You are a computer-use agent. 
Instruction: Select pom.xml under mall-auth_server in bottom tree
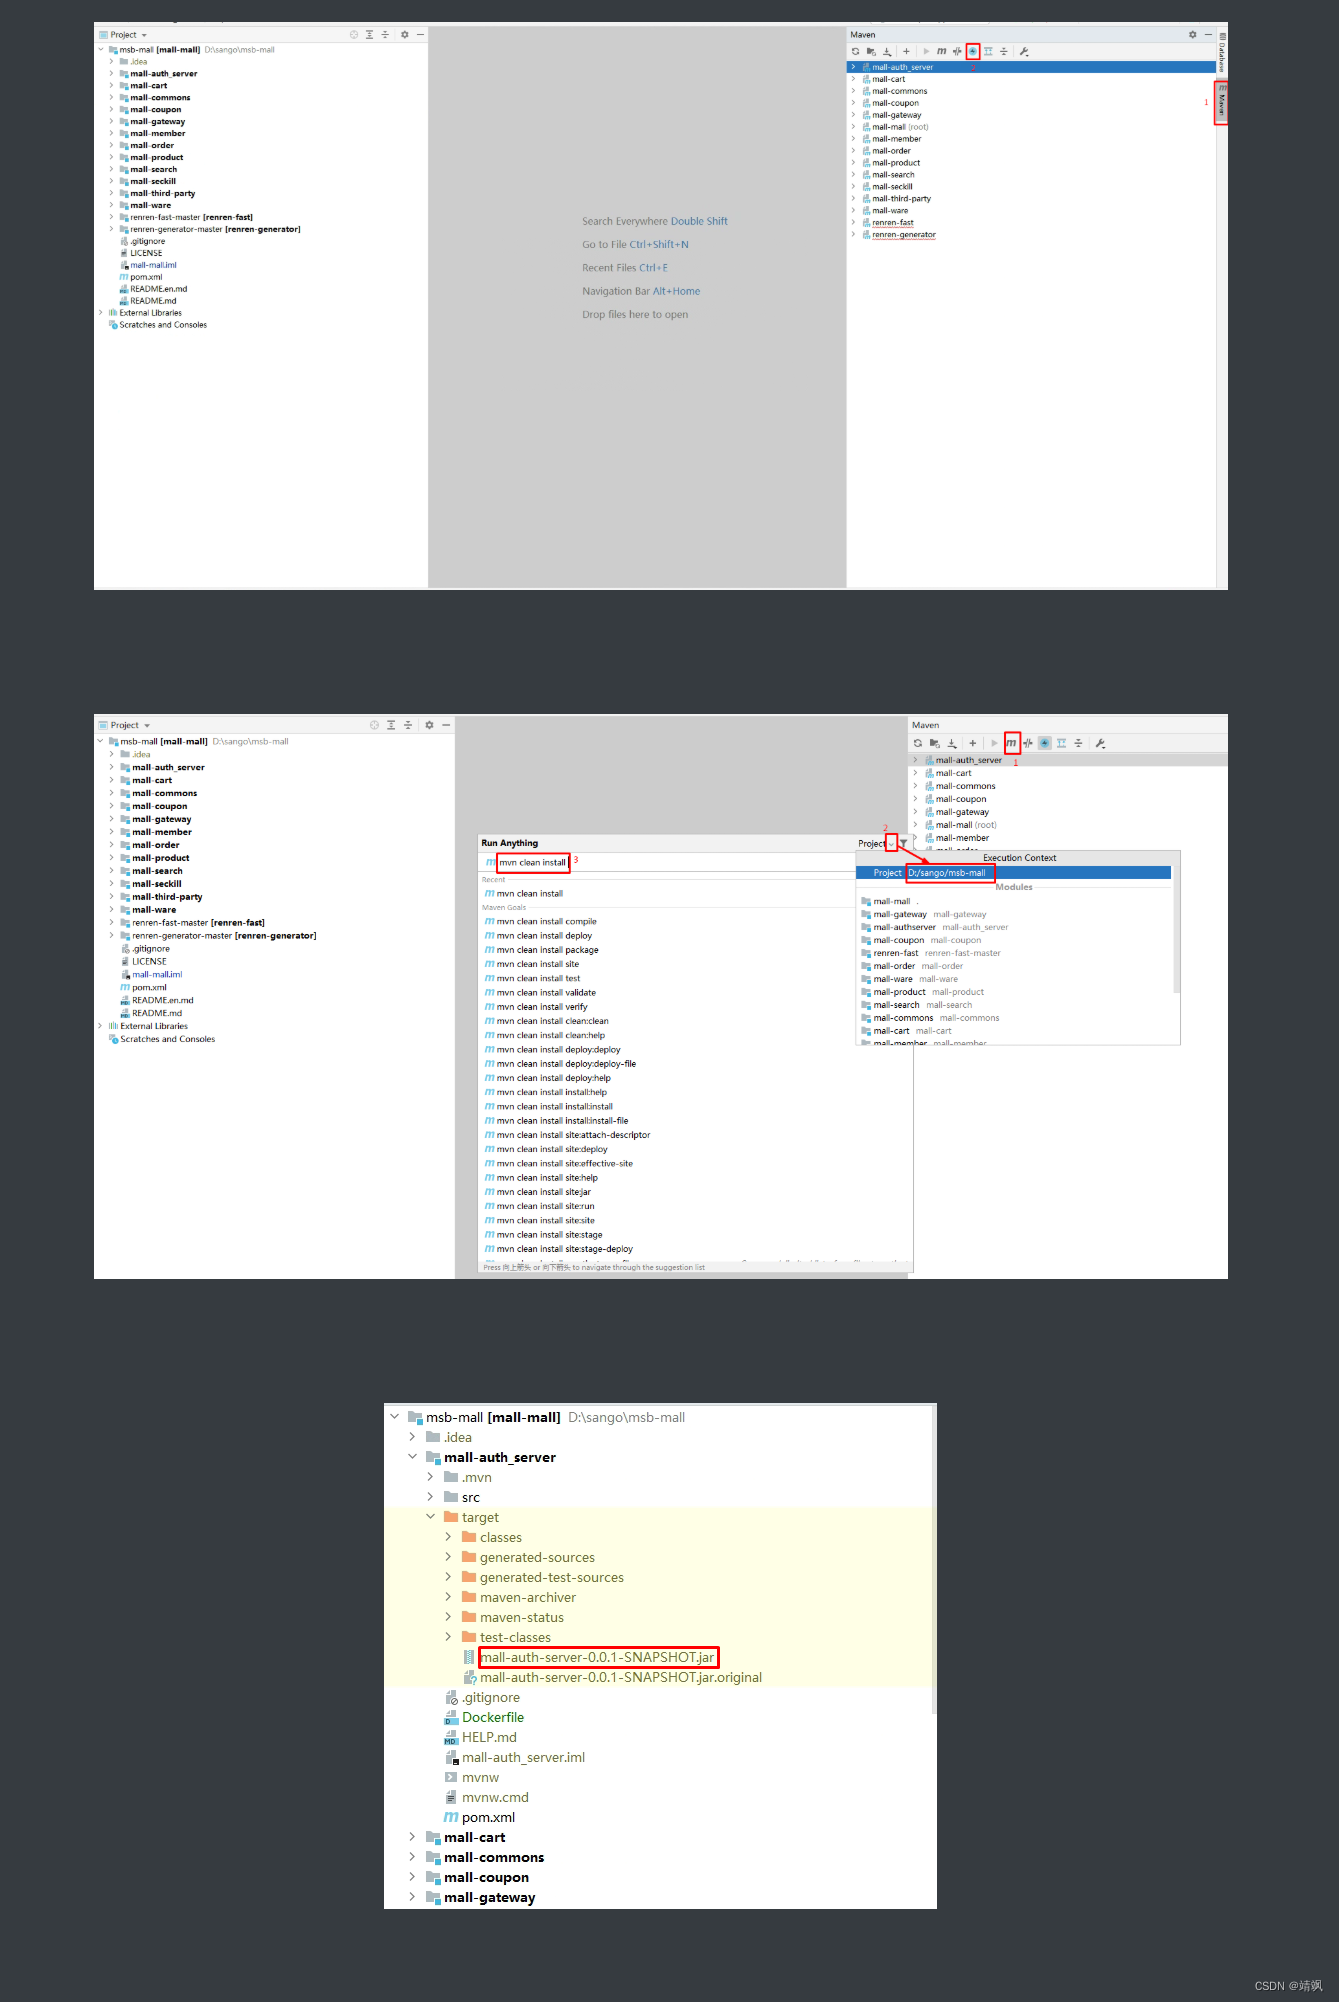tap(480, 1817)
